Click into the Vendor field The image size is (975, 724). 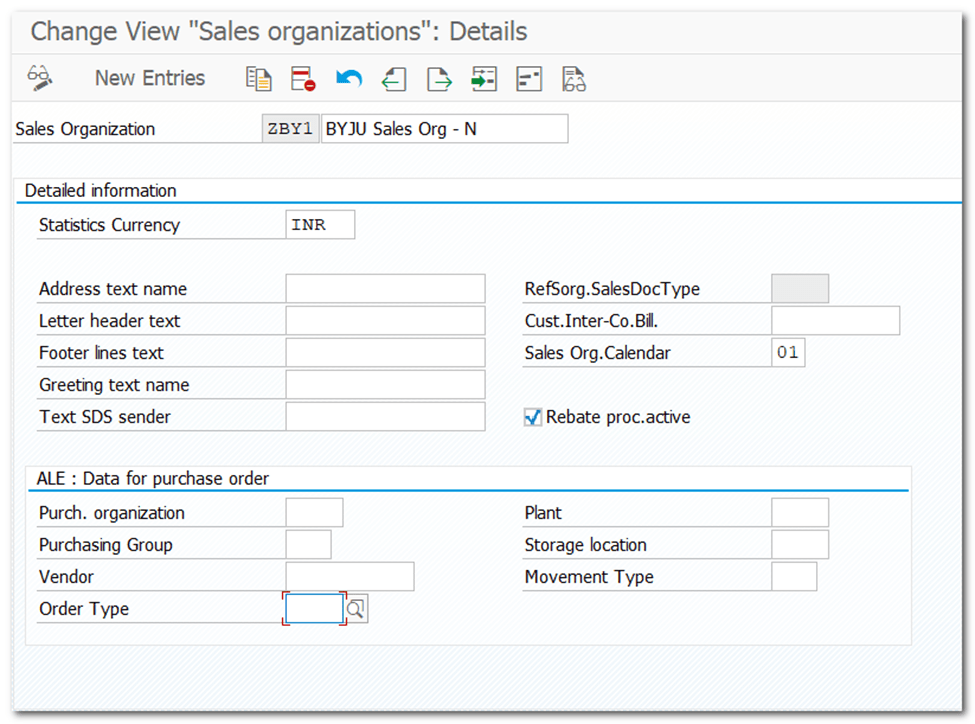coord(349,577)
